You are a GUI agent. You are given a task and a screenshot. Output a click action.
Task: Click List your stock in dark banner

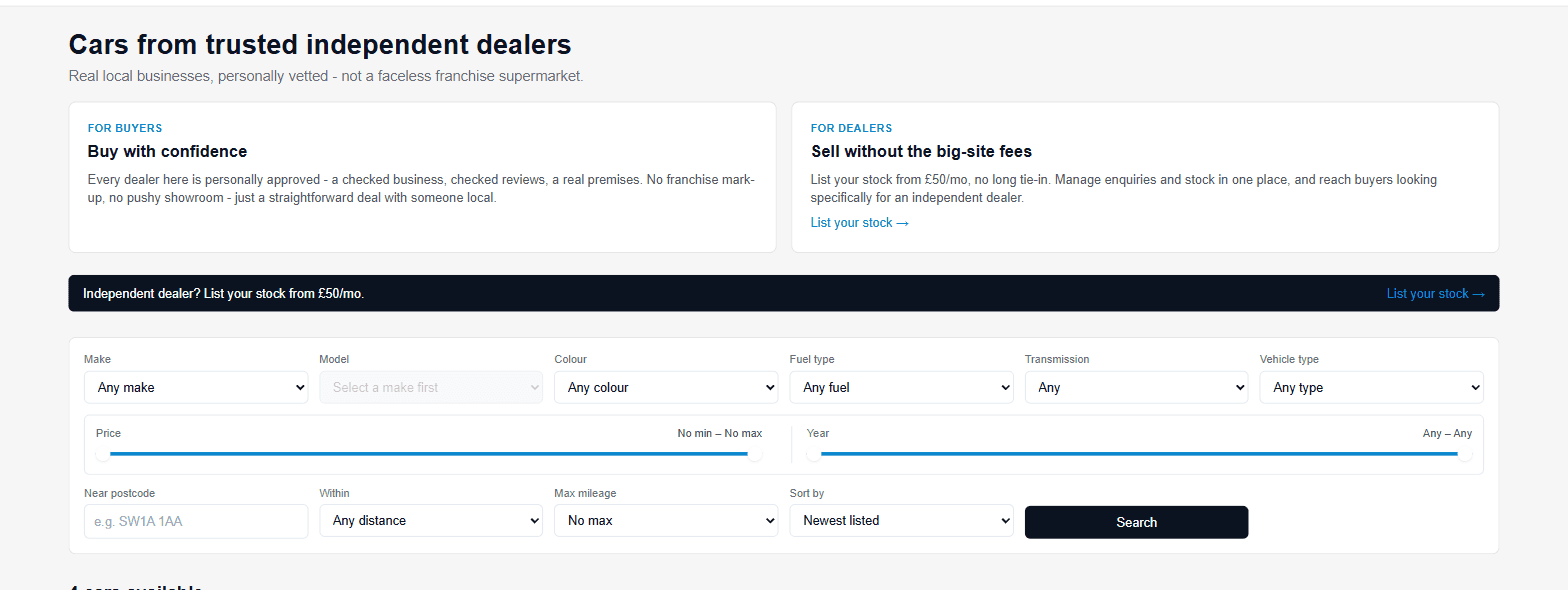coord(1435,294)
